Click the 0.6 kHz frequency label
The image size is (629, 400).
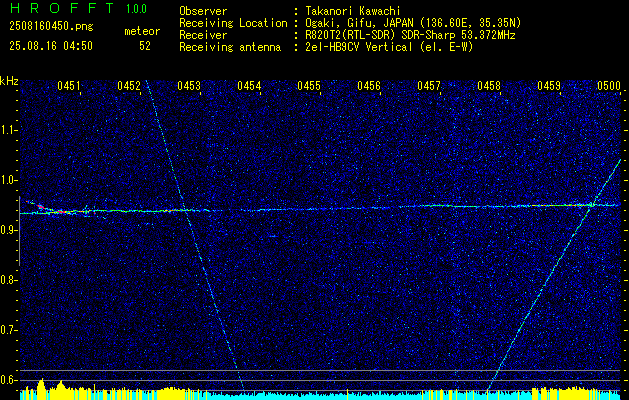click(6, 380)
